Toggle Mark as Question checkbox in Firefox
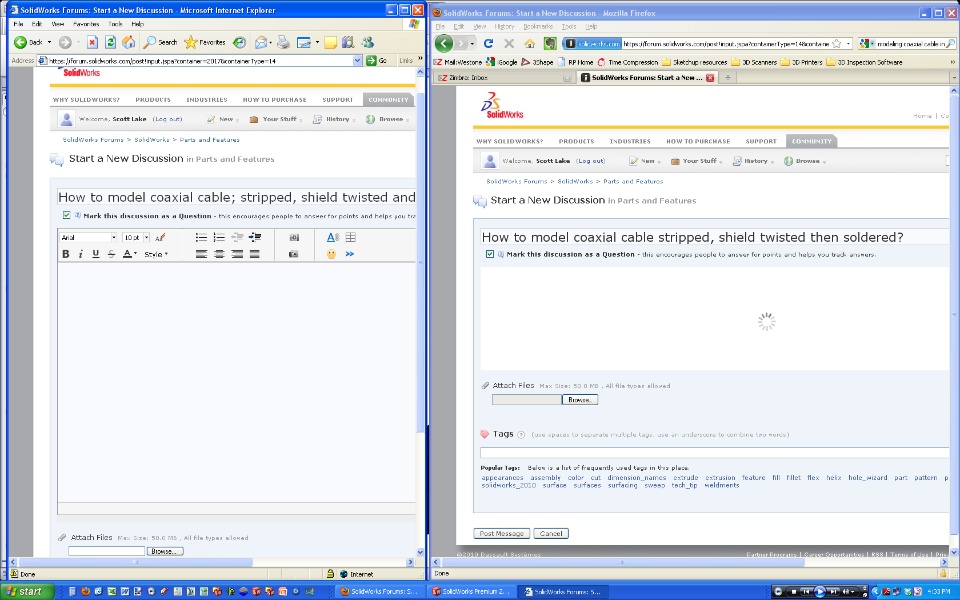Screen dimensions: 960x600 click(x=490, y=254)
